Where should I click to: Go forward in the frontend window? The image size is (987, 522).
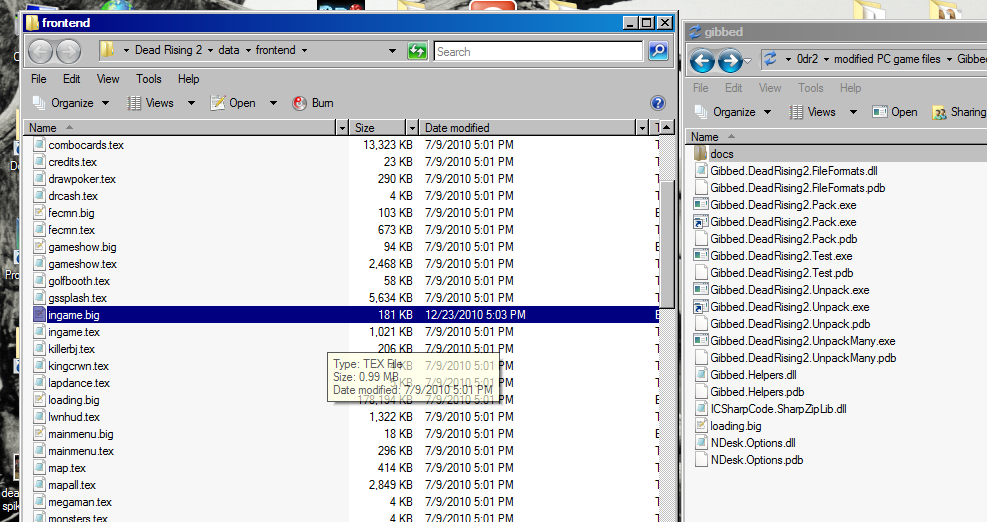coord(68,51)
